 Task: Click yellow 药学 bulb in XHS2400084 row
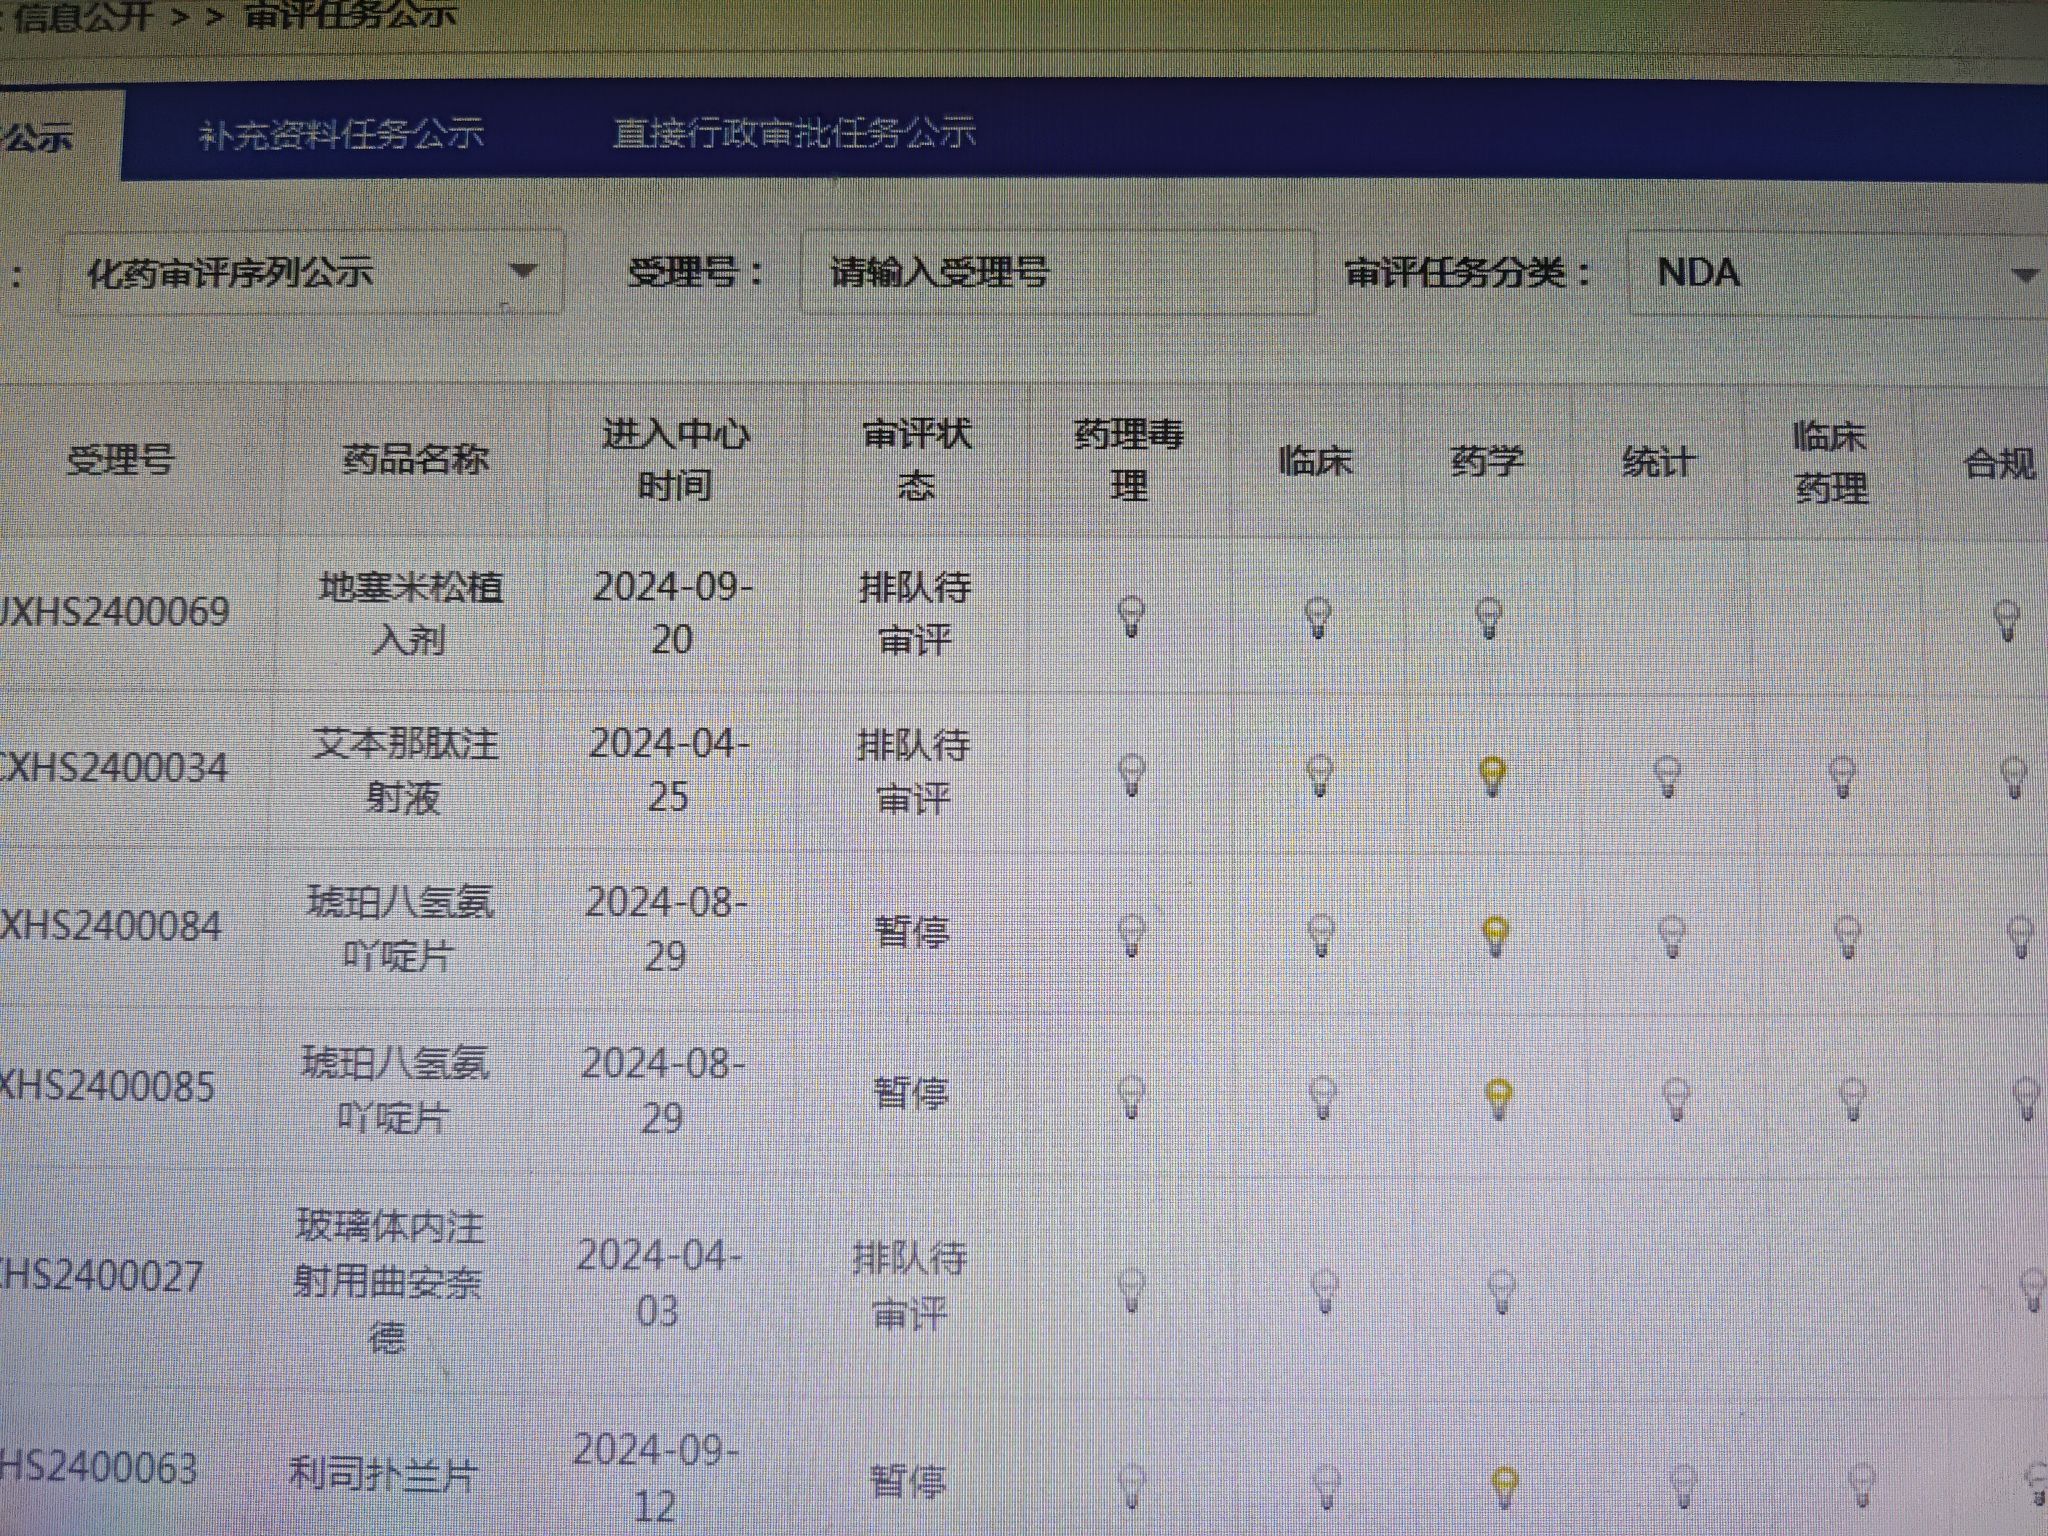(1496, 936)
